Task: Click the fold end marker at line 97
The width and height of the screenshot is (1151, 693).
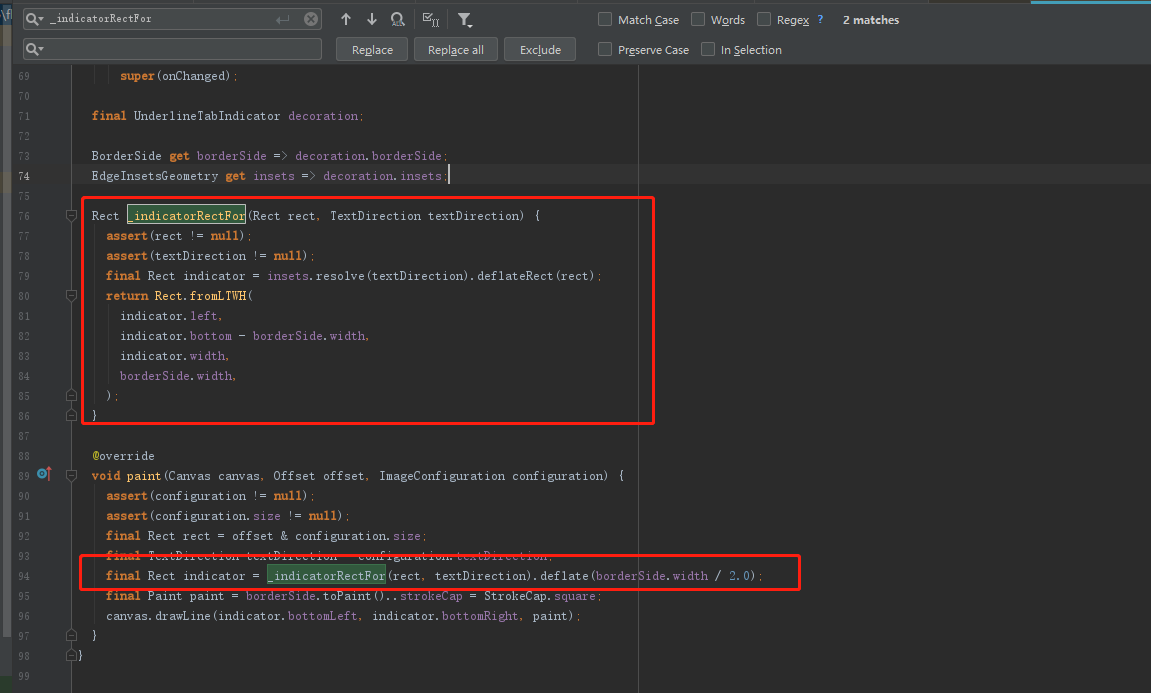Action: tap(71, 636)
